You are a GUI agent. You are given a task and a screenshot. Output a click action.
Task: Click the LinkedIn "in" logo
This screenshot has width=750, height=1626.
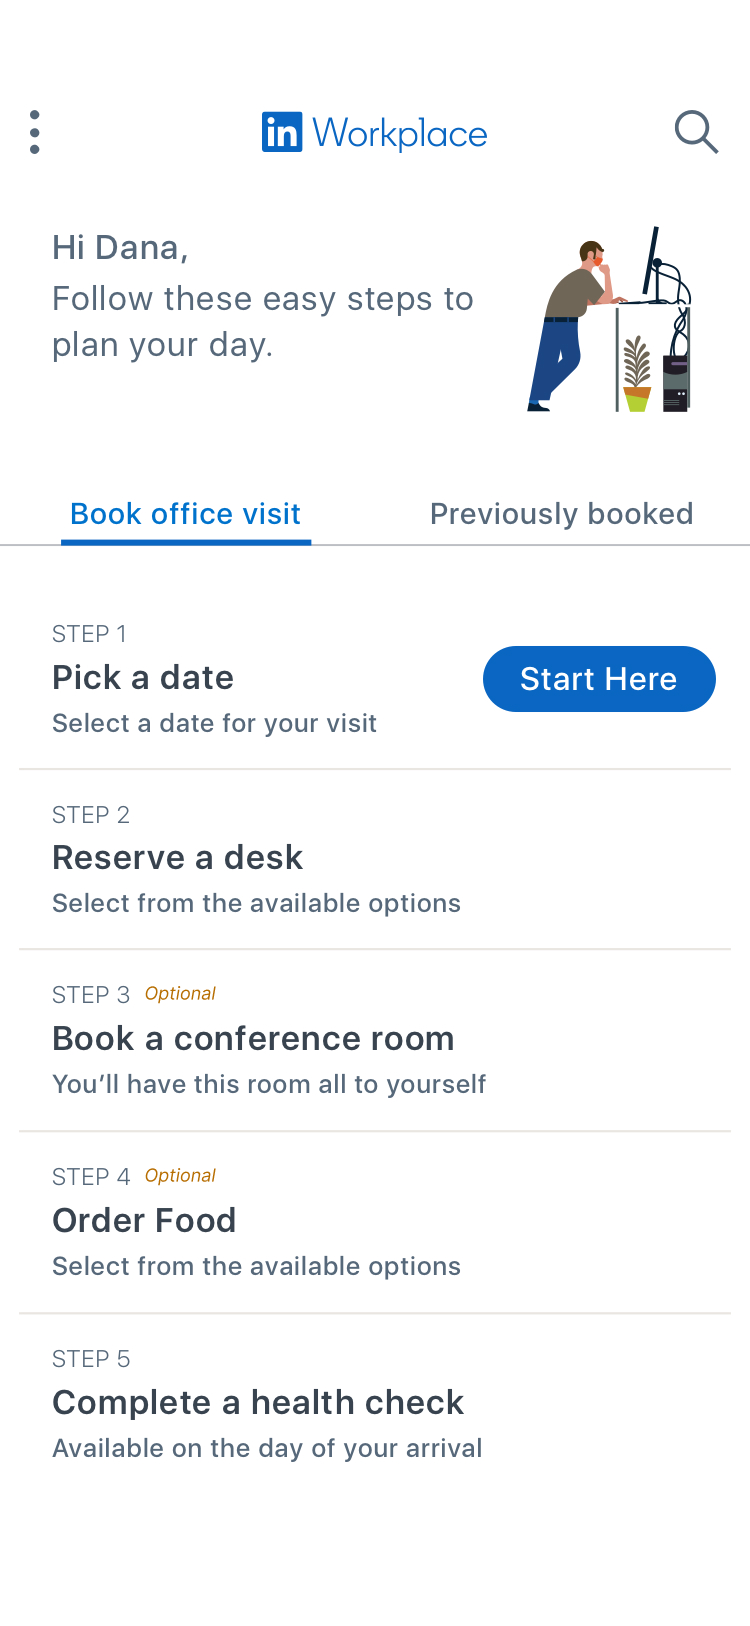[x=281, y=132]
